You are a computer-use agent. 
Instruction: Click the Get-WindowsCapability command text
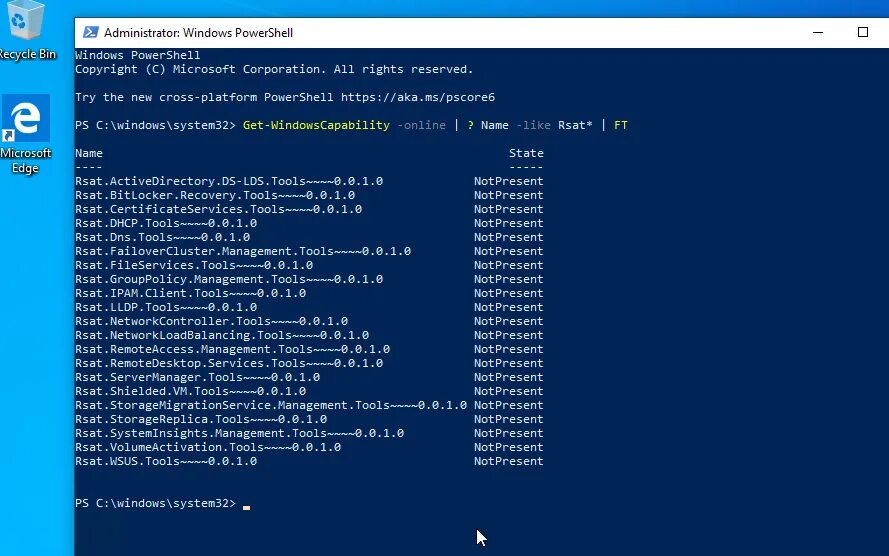[316, 125]
